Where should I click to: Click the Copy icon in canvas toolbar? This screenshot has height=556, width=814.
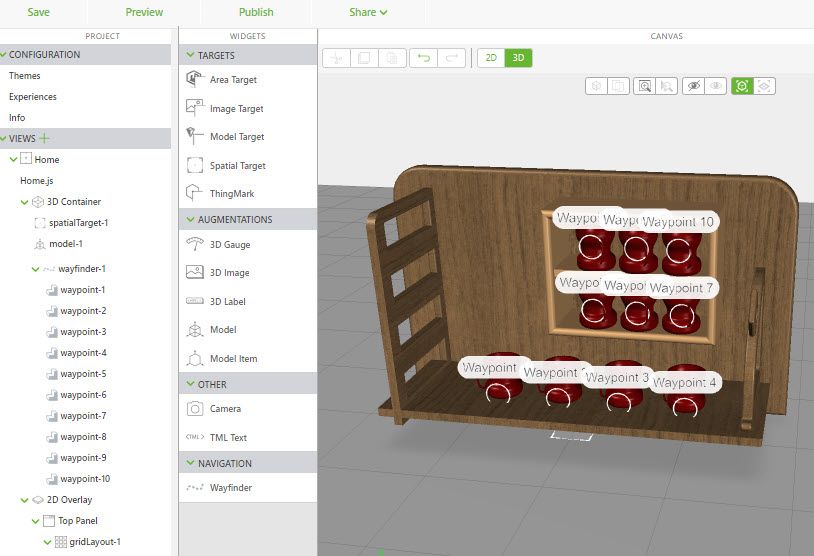(364, 58)
